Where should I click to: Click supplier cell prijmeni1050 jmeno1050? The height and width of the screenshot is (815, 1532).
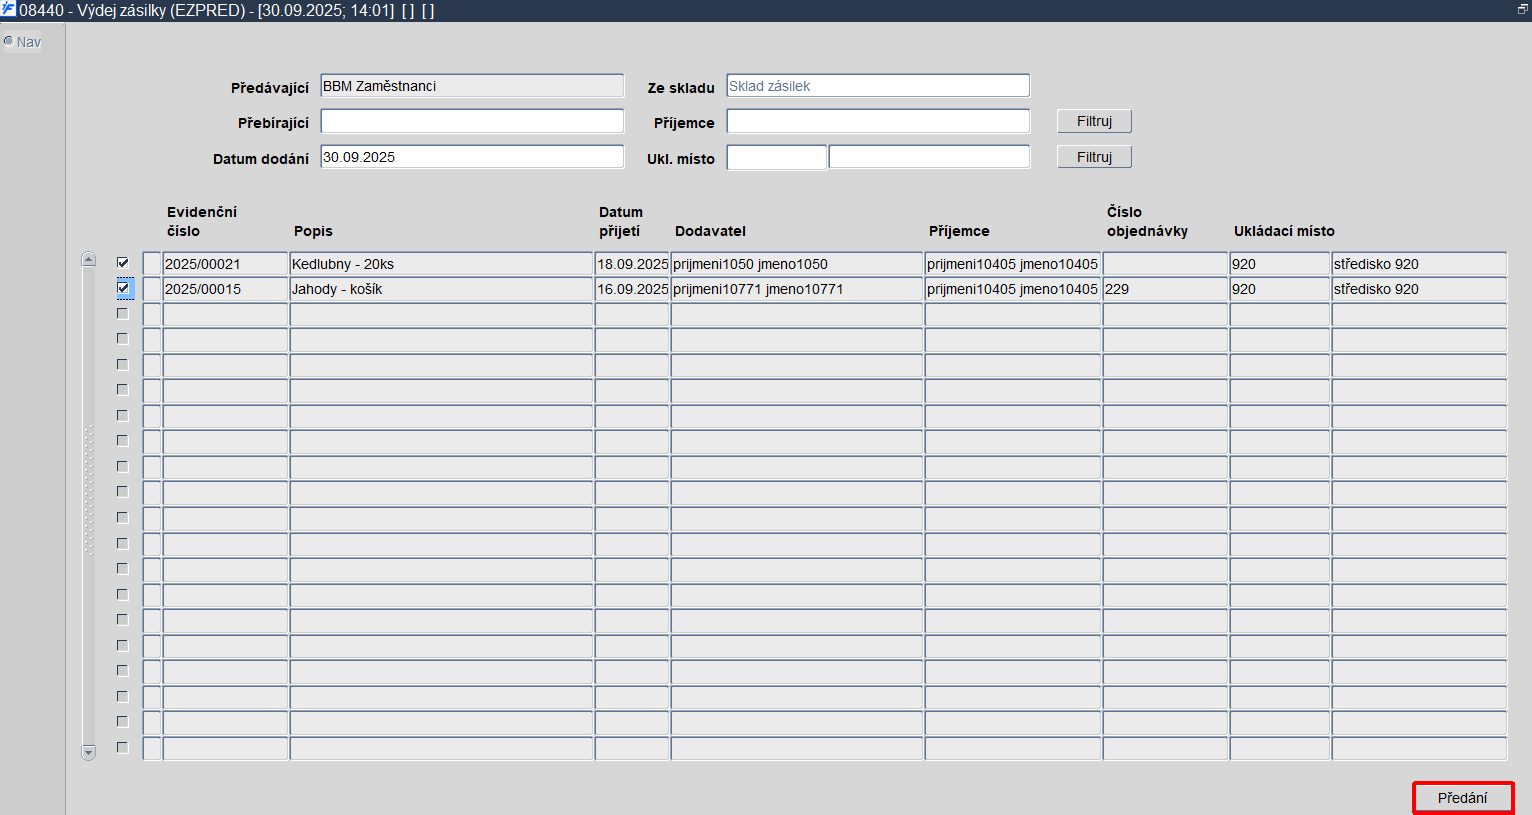(x=797, y=264)
